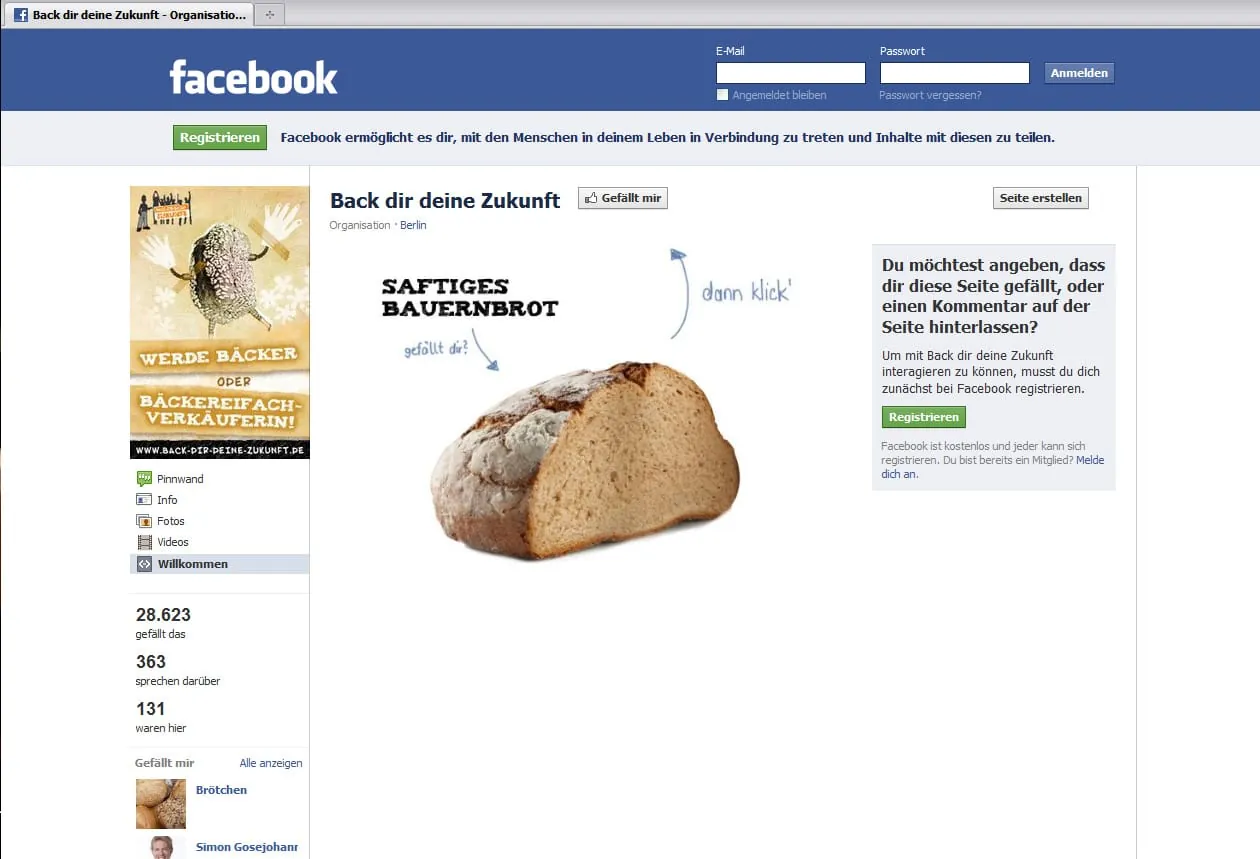Open the Berlin location link
The width and height of the screenshot is (1260, 859).
pyautogui.click(x=413, y=225)
